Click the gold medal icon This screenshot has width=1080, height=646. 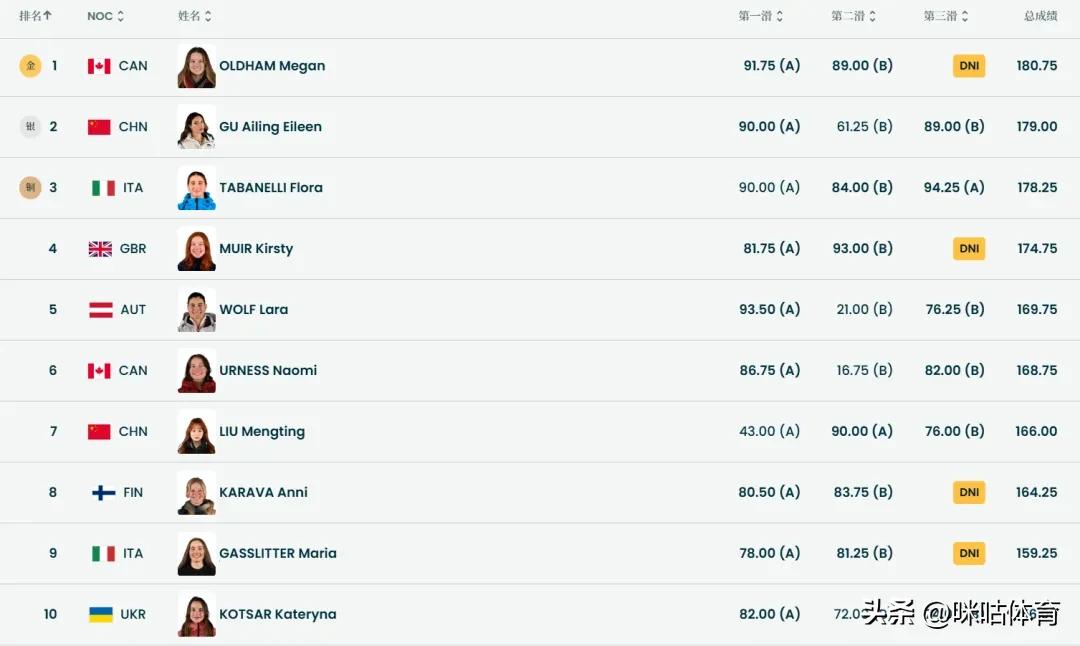31,66
